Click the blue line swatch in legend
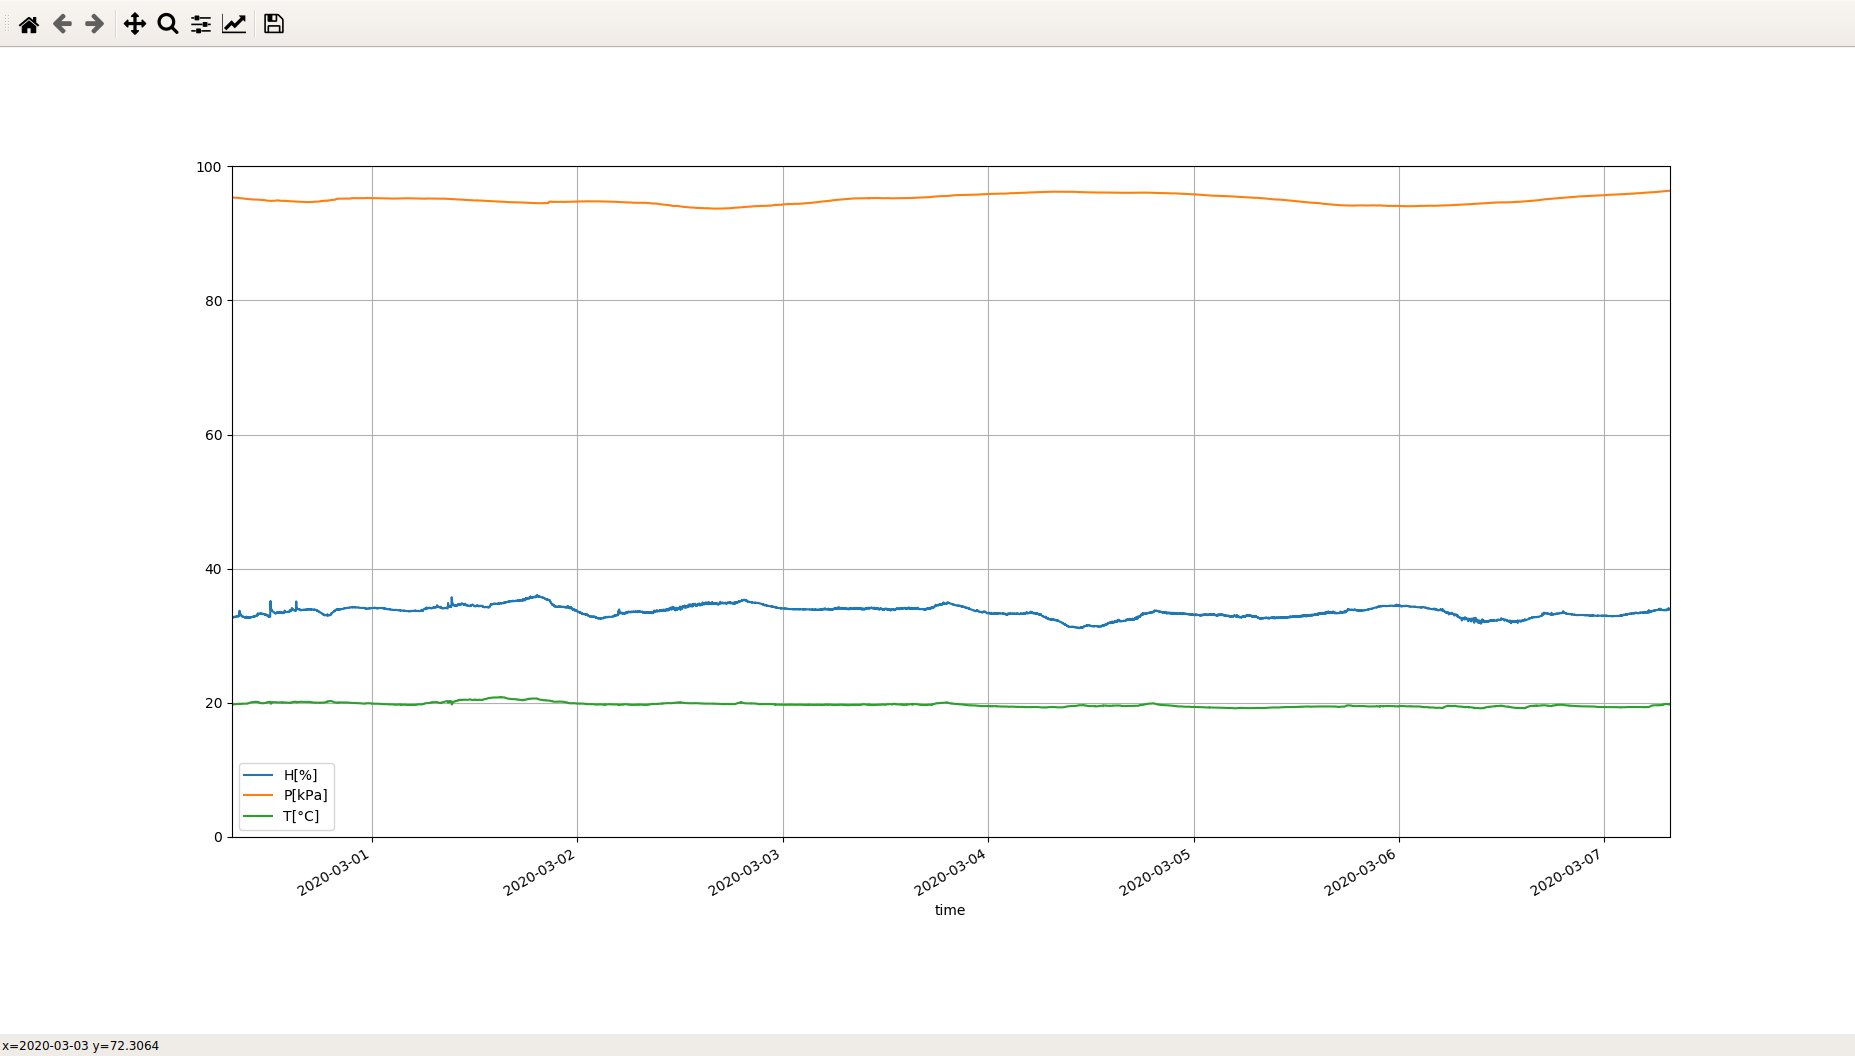Viewport: 1855px width, 1056px height. point(258,775)
